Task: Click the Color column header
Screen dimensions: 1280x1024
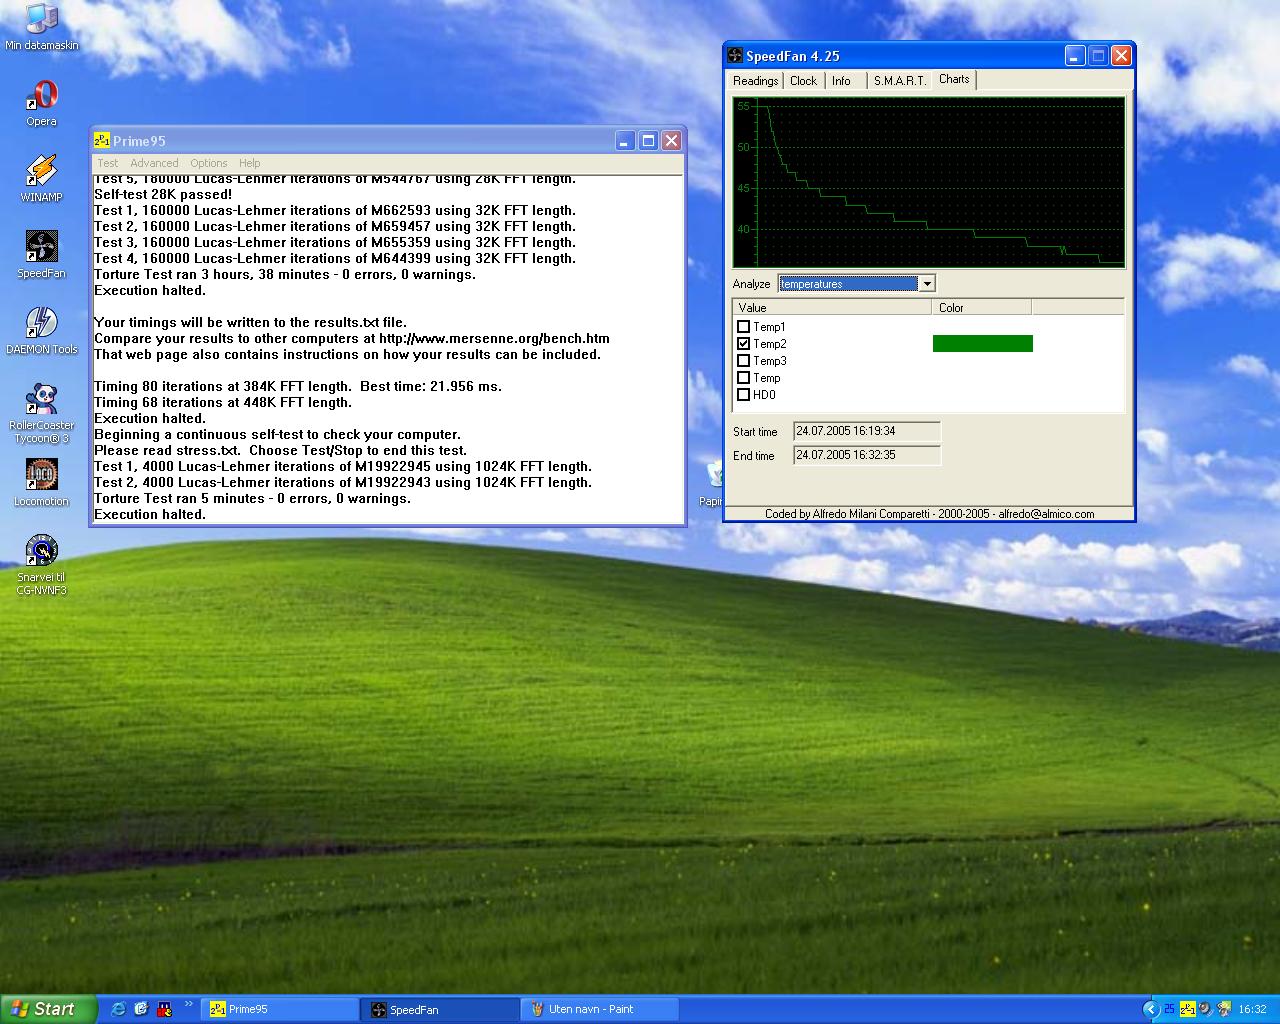Action: (x=981, y=307)
